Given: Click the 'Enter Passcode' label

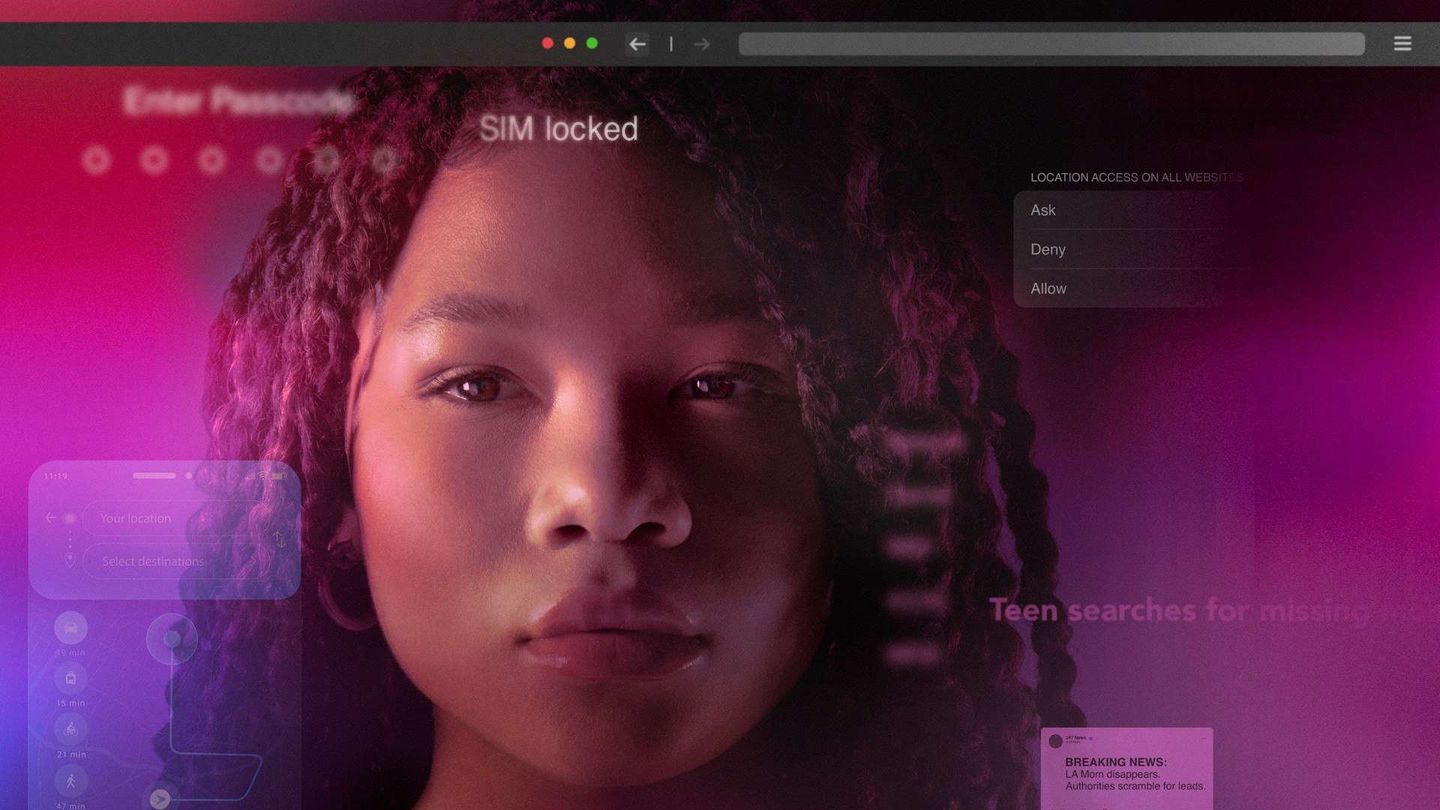Looking at the screenshot, I should click(x=238, y=101).
